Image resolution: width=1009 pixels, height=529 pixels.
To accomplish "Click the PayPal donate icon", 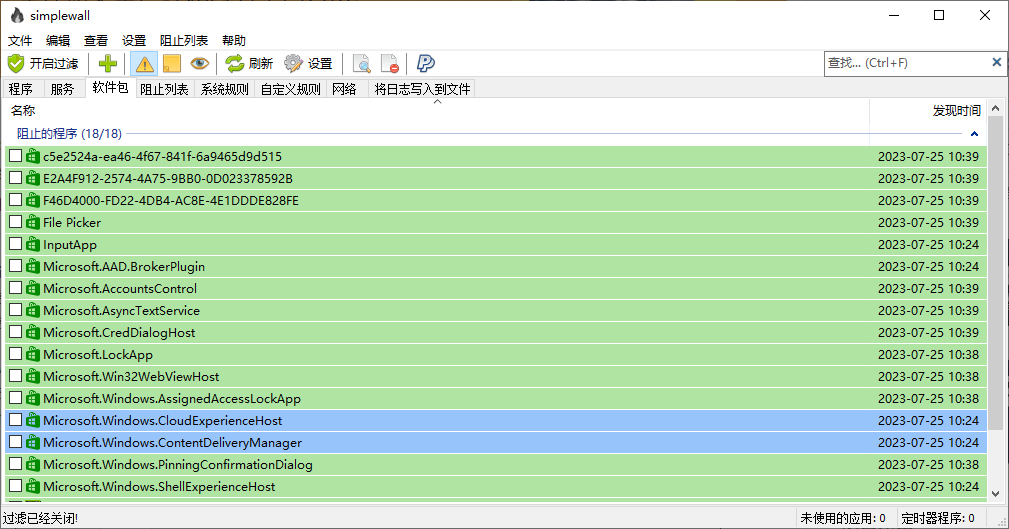I will point(426,64).
